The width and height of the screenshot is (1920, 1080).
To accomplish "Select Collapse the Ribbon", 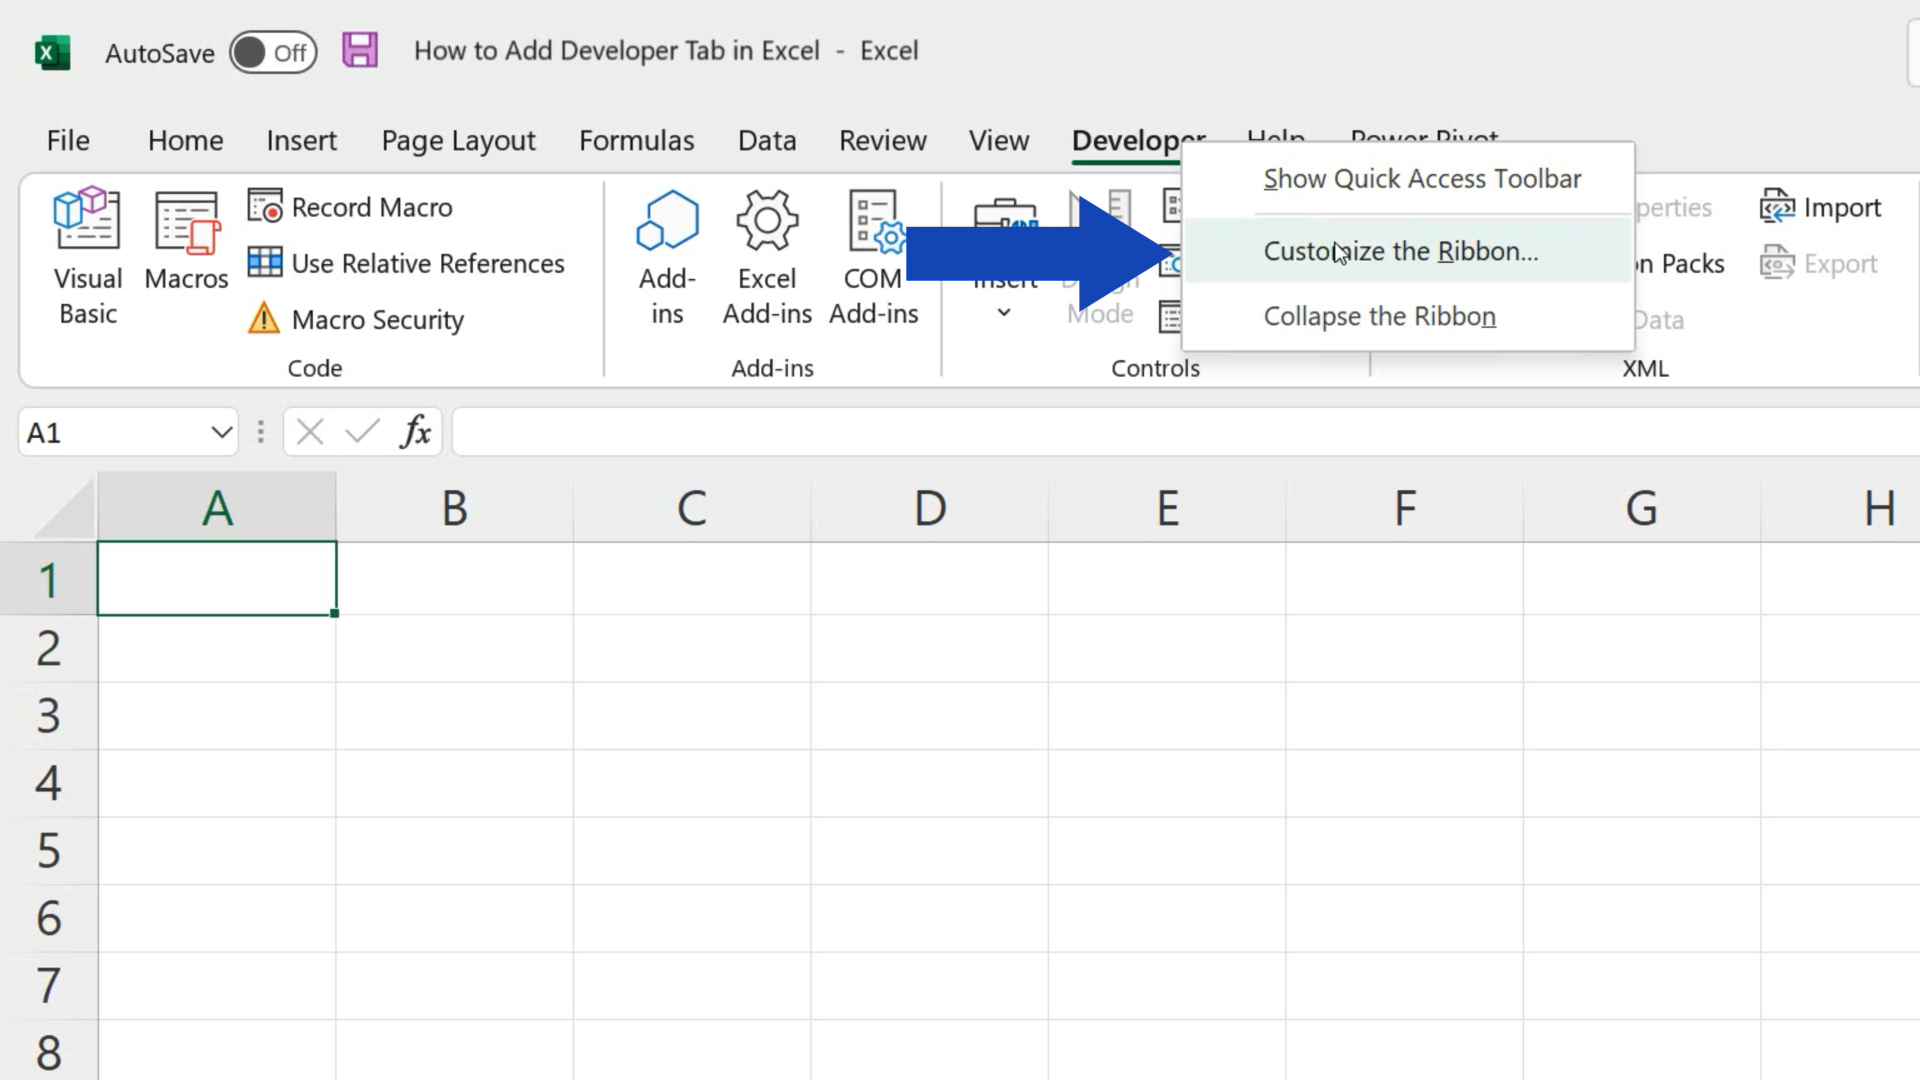I will tap(1380, 316).
